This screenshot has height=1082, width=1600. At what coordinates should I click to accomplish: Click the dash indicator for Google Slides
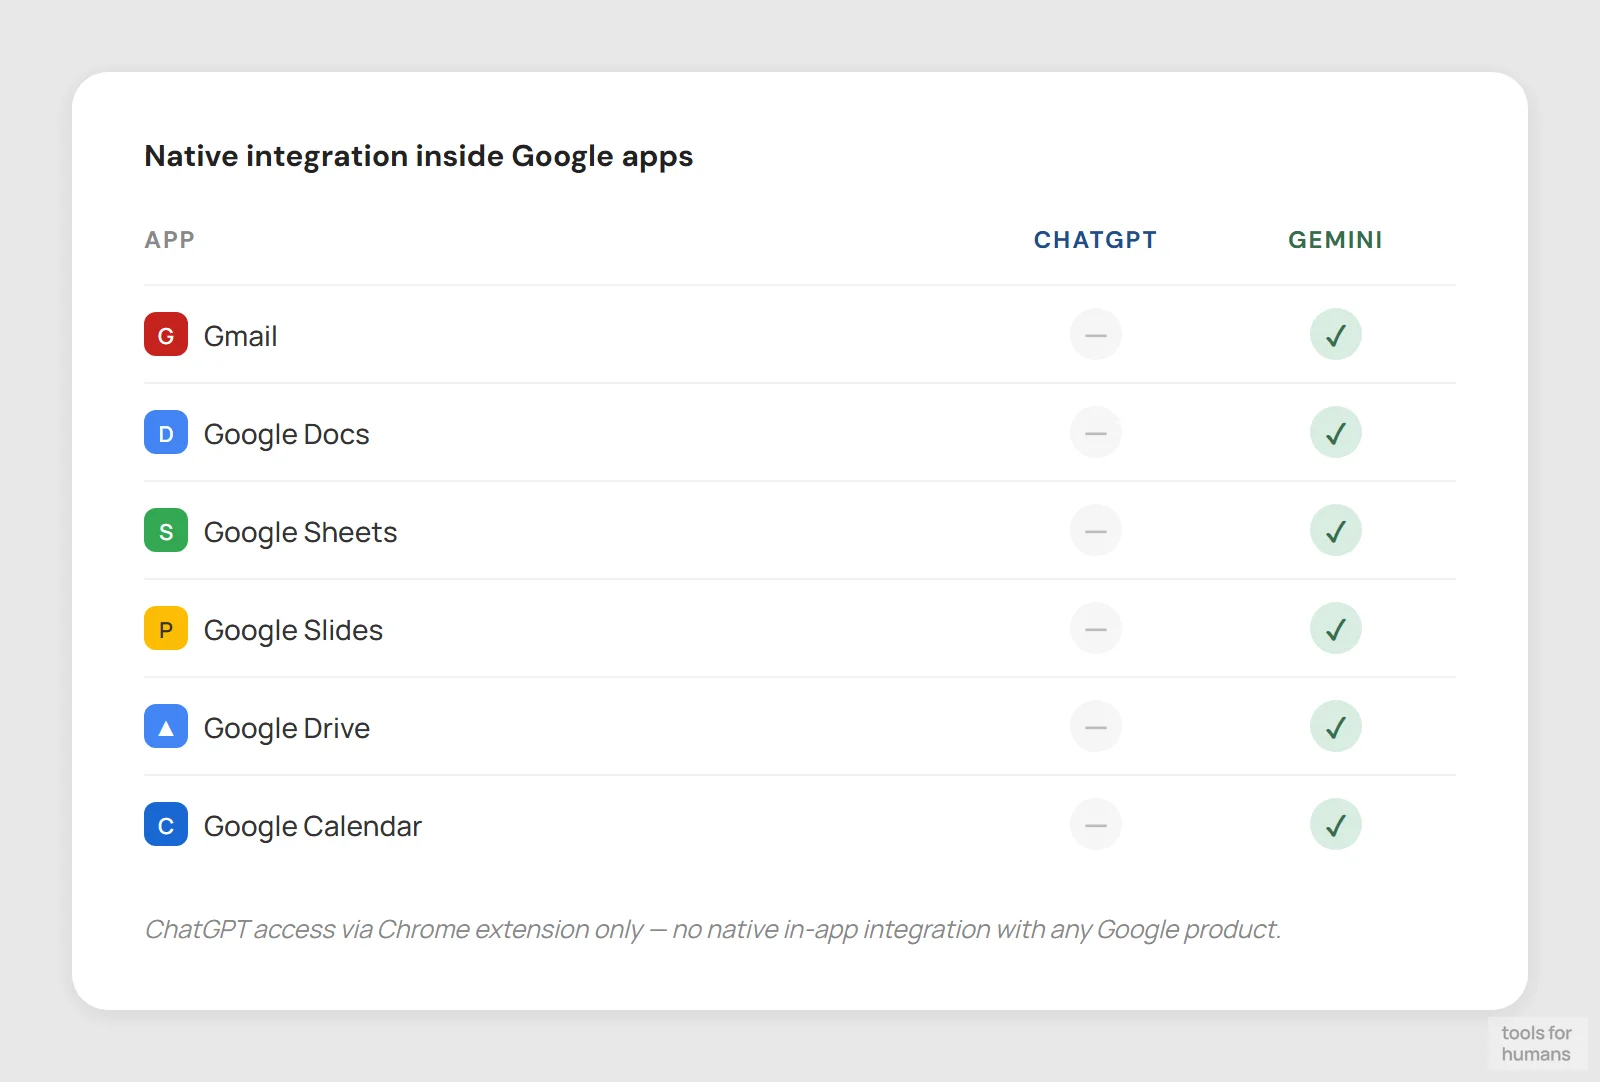[1095, 629]
